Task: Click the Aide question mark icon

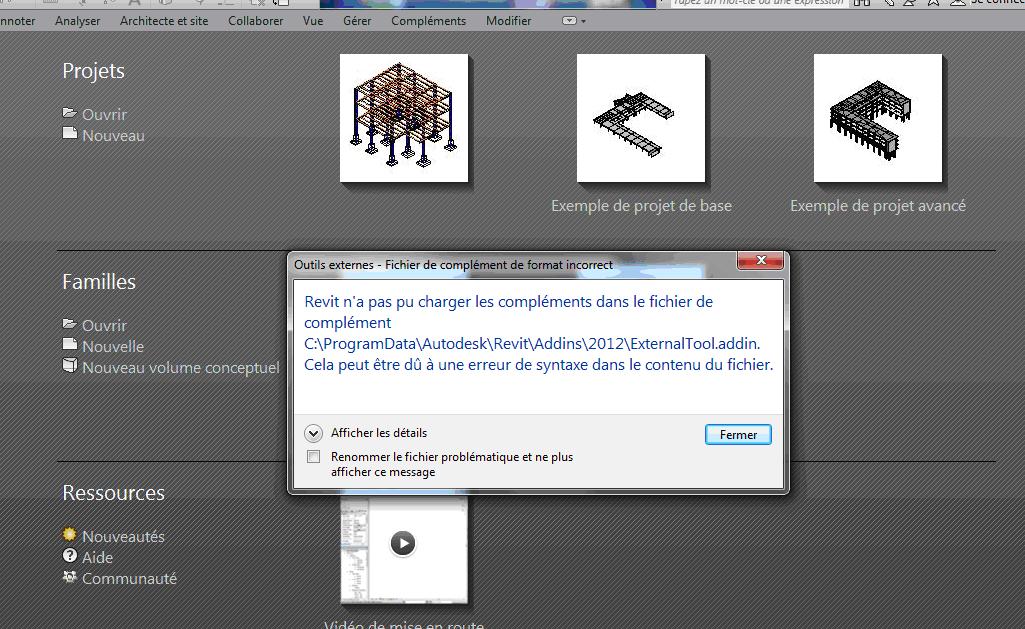Action: (x=69, y=556)
